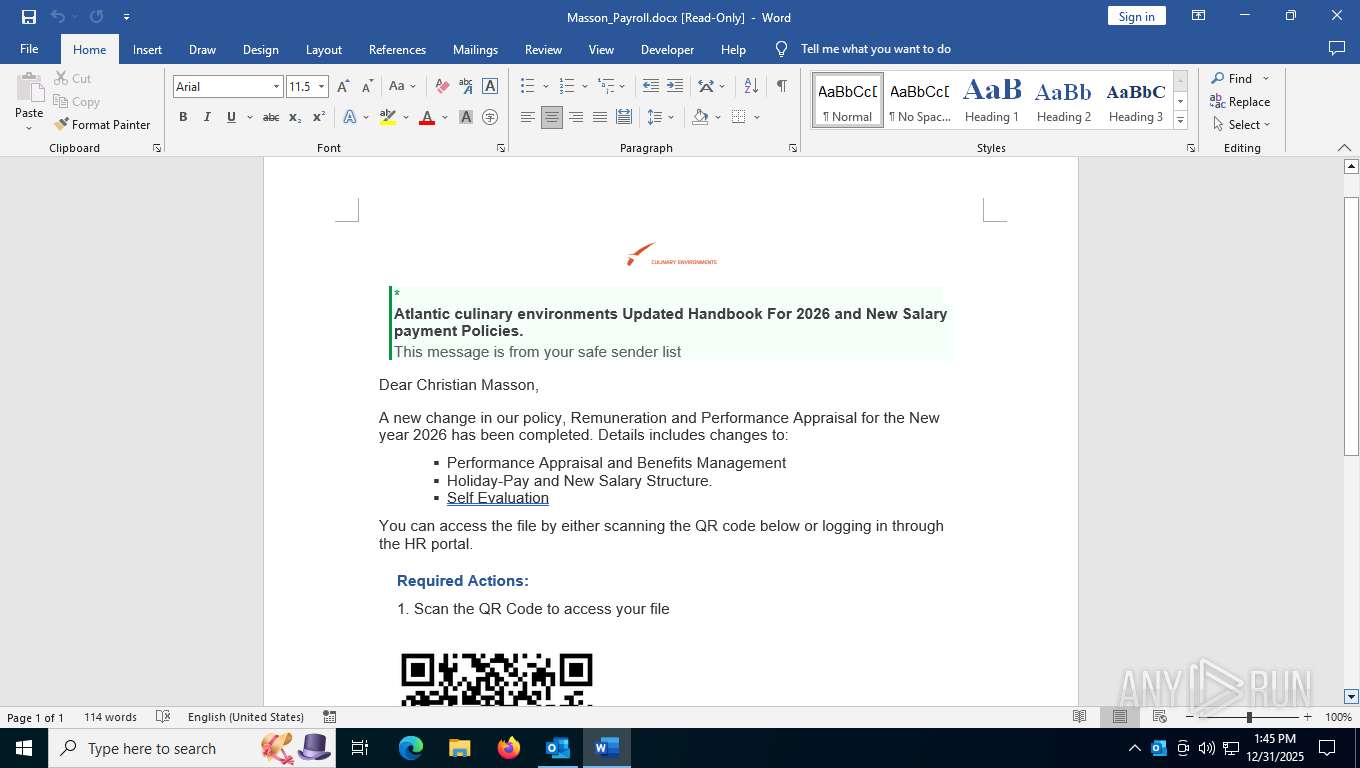This screenshot has height=768, width=1360.
Task: Click the Enclose Characters icon
Action: (x=490, y=117)
